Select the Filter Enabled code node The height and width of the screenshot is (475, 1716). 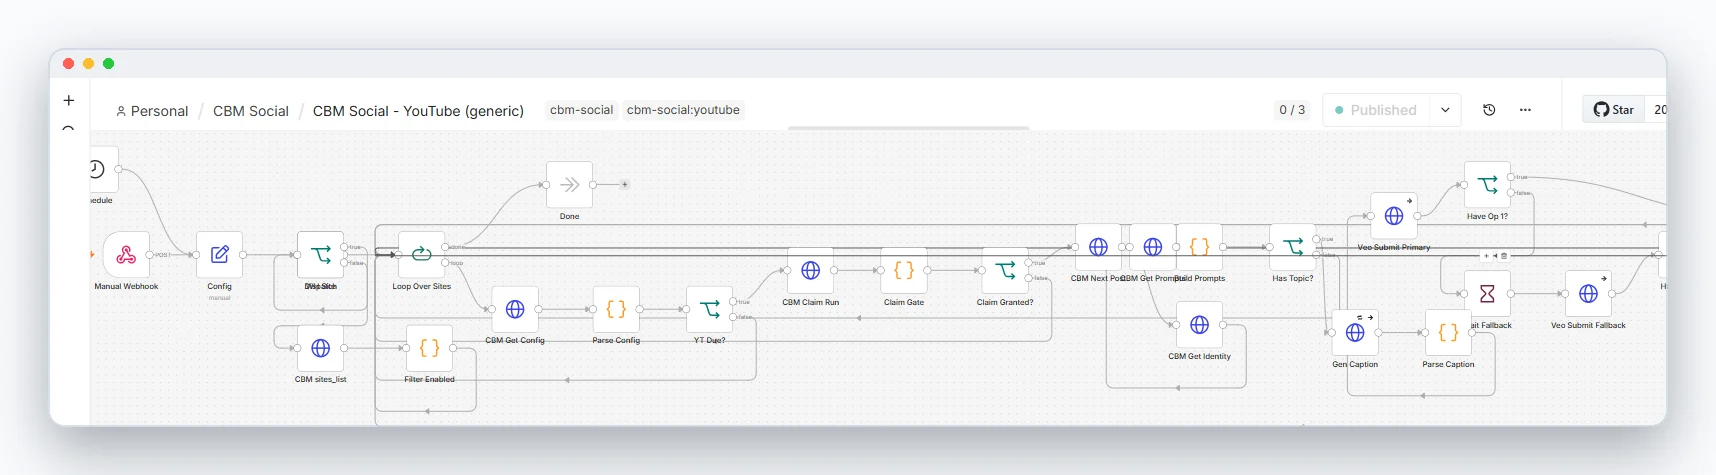430,348
